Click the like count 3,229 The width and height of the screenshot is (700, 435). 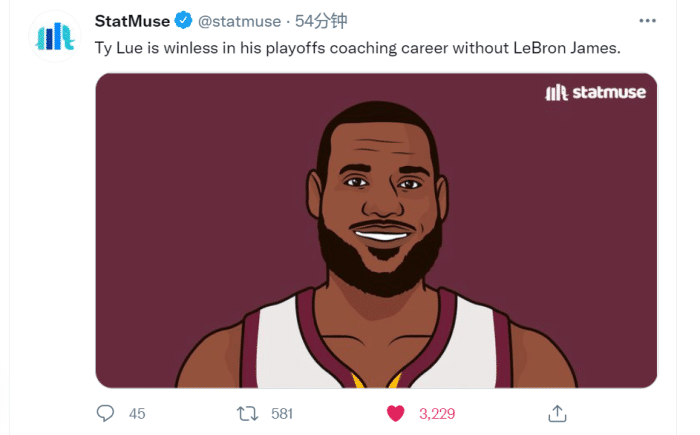click(x=437, y=413)
